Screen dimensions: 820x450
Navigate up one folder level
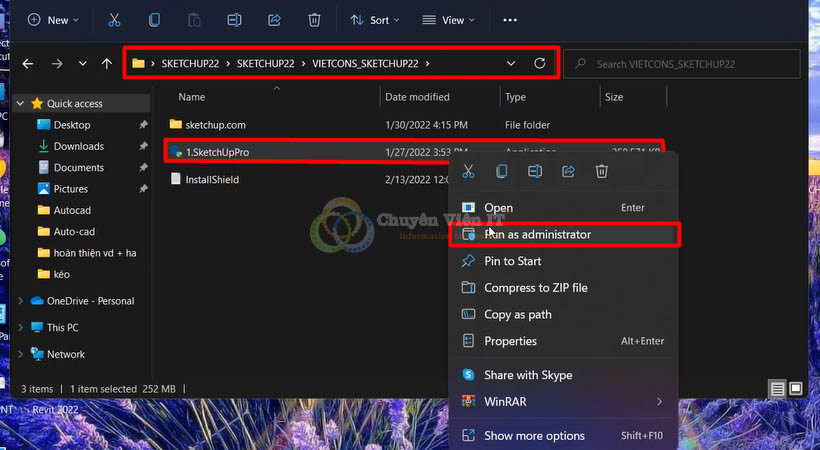click(x=107, y=64)
